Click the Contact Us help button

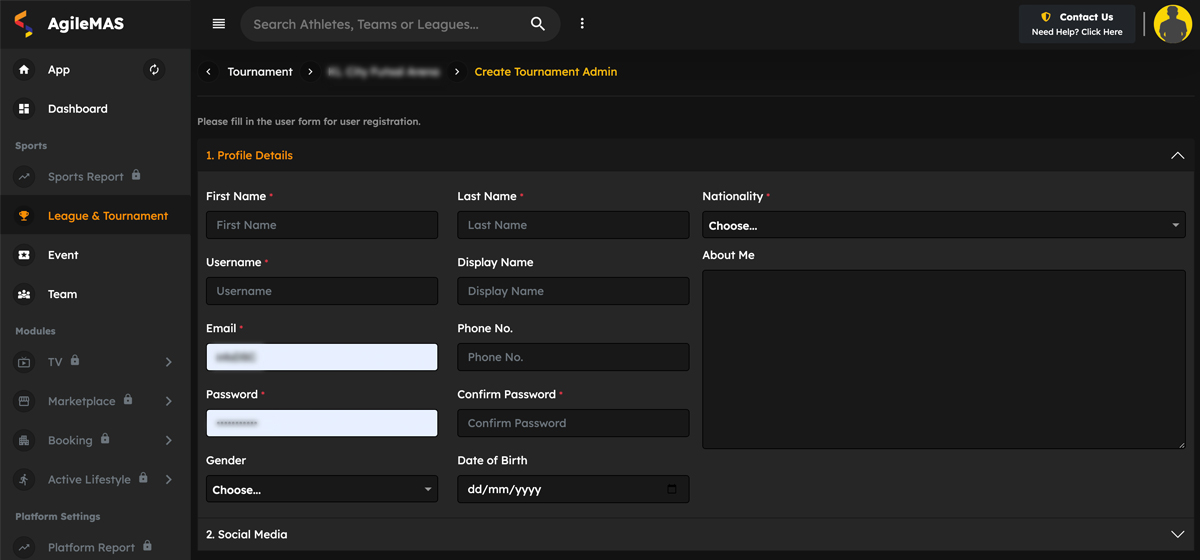(1077, 24)
